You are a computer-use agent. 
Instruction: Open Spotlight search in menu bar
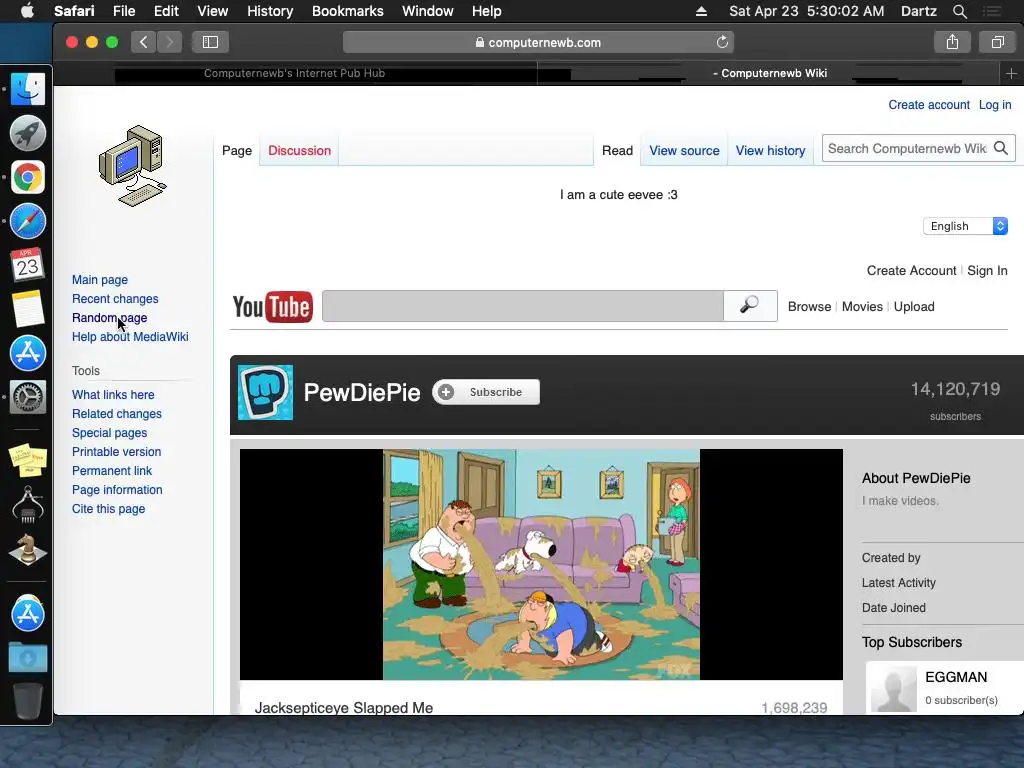coord(959,11)
